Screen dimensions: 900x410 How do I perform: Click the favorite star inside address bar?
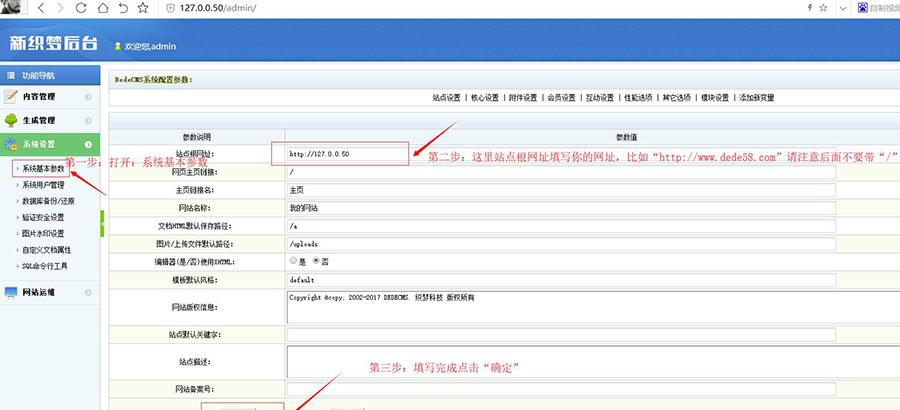(823, 8)
